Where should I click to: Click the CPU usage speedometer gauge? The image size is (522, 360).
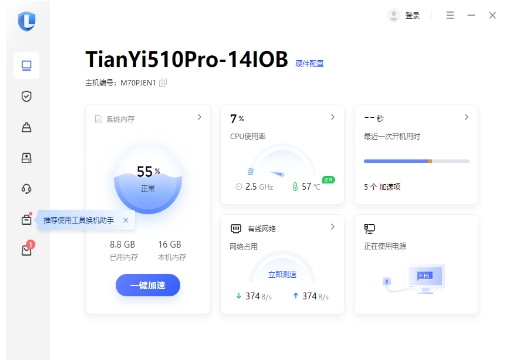282,161
